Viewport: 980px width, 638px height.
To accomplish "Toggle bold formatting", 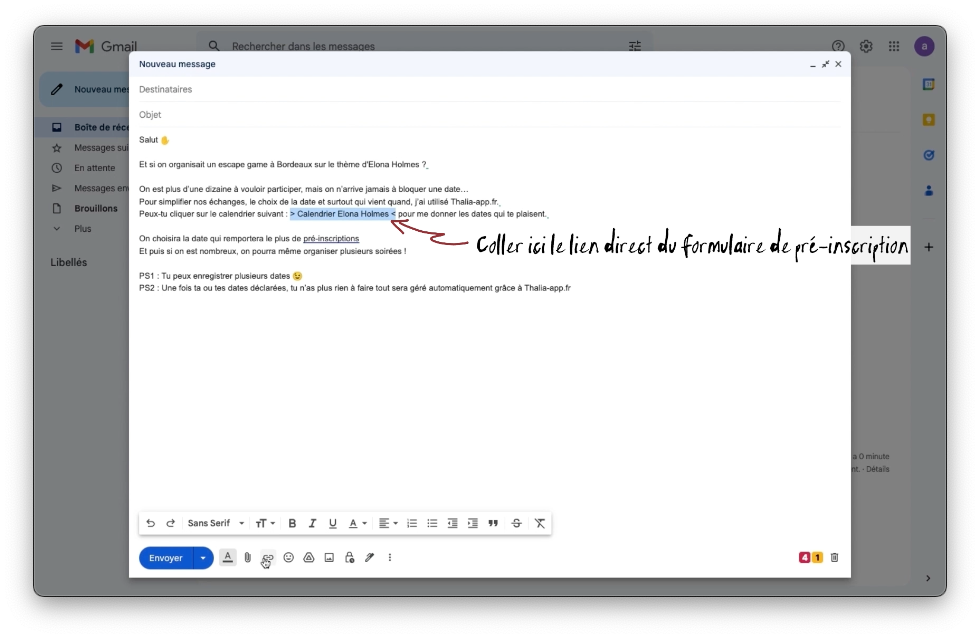I will 292,523.
